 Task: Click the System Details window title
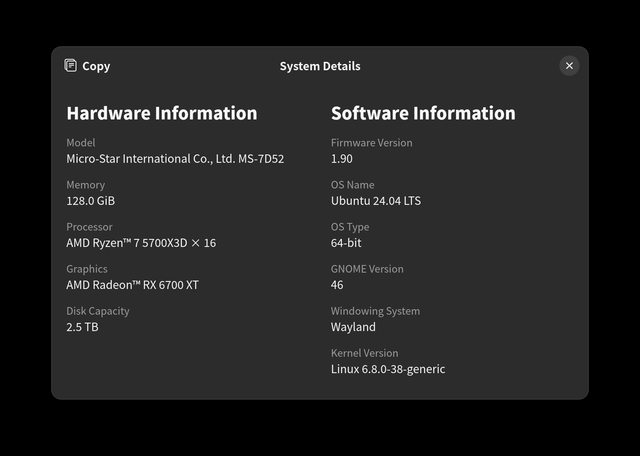[x=320, y=66]
